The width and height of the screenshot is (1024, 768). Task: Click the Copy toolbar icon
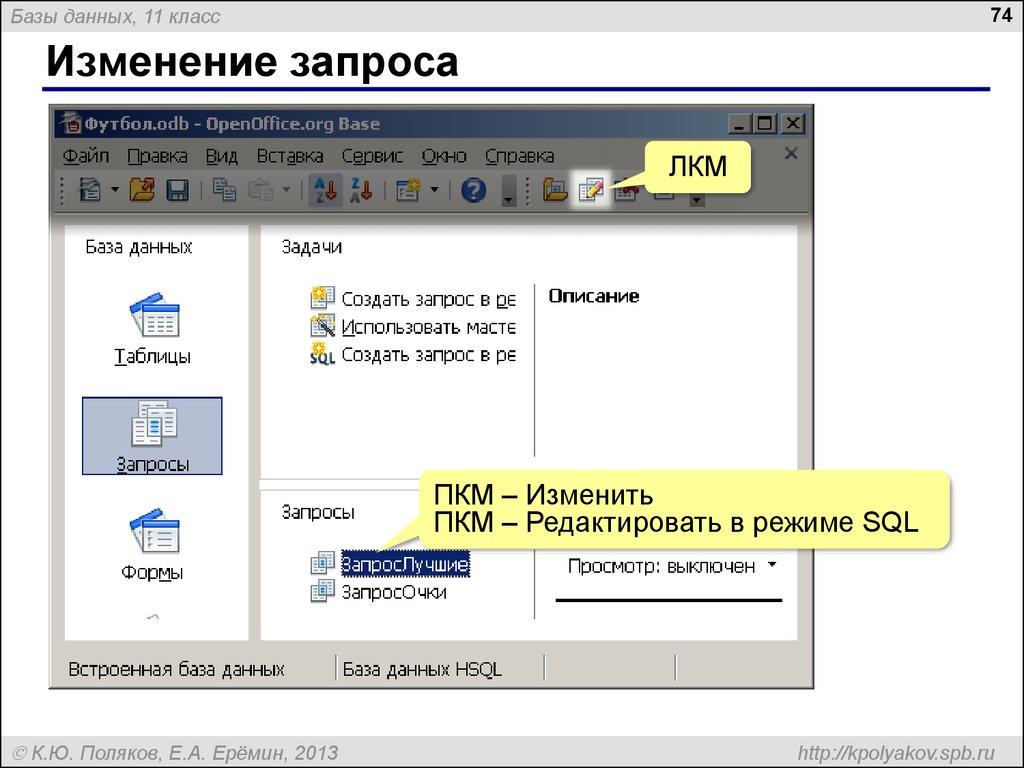pyautogui.click(x=228, y=190)
